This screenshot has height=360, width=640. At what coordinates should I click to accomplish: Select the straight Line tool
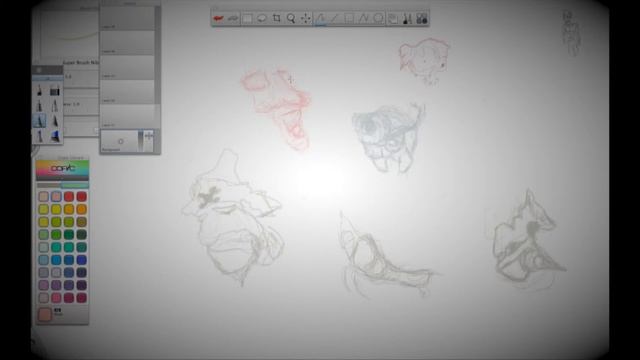click(x=335, y=18)
